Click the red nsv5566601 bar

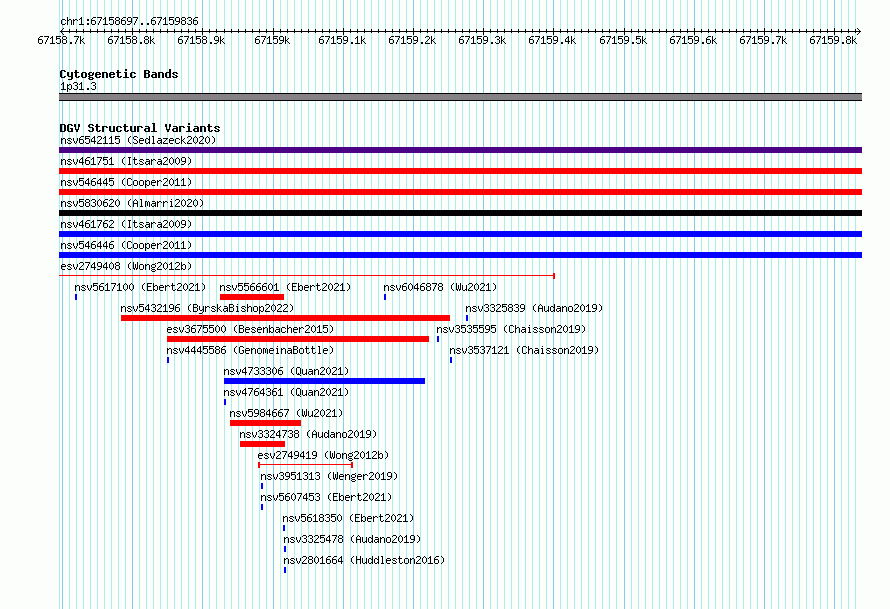pyautogui.click(x=252, y=297)
